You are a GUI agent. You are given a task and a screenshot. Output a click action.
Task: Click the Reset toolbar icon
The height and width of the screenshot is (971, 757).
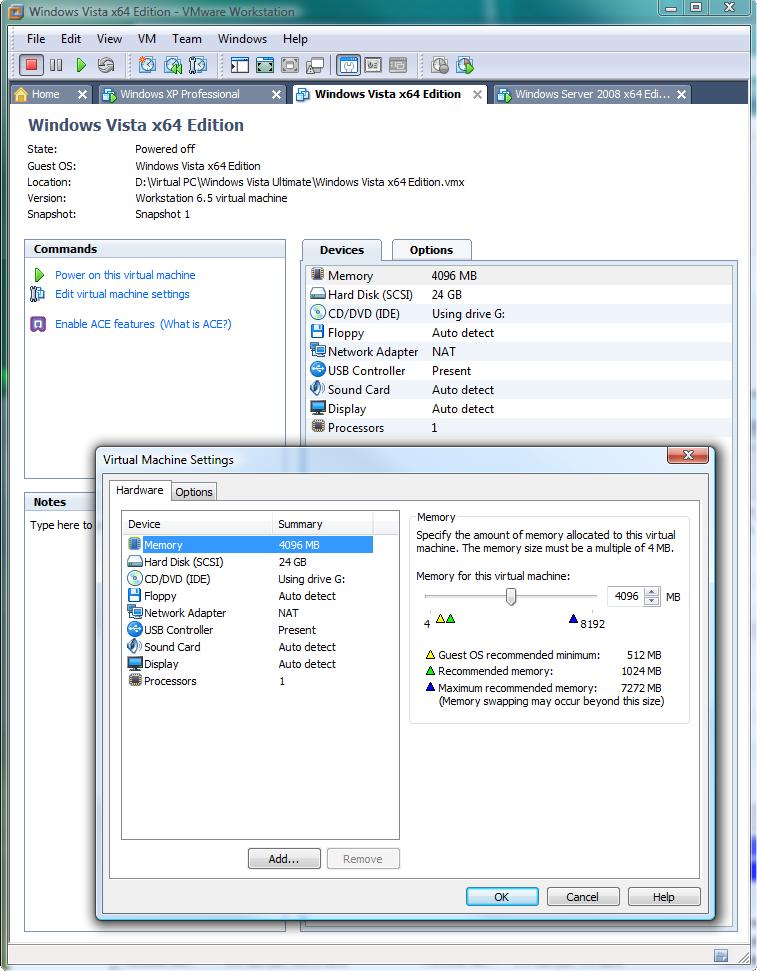click(106, 65)
